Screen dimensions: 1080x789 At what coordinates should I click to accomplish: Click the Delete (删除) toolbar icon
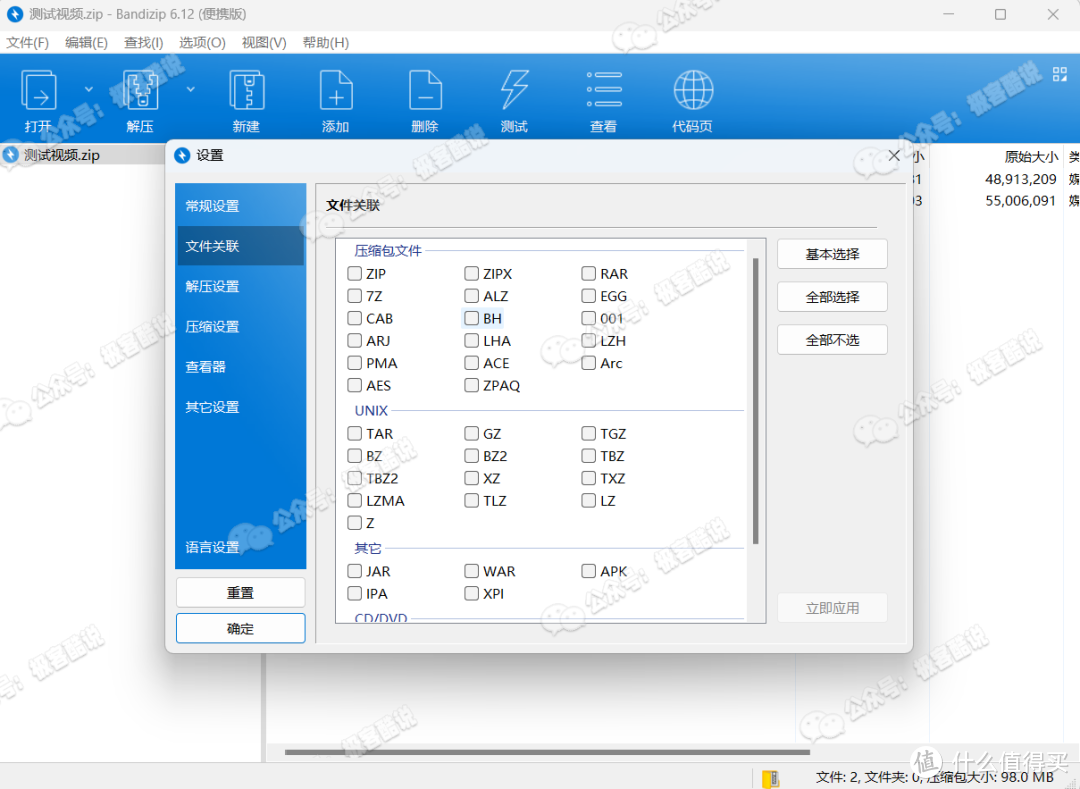pyautogui.click(x=425, y=91)
